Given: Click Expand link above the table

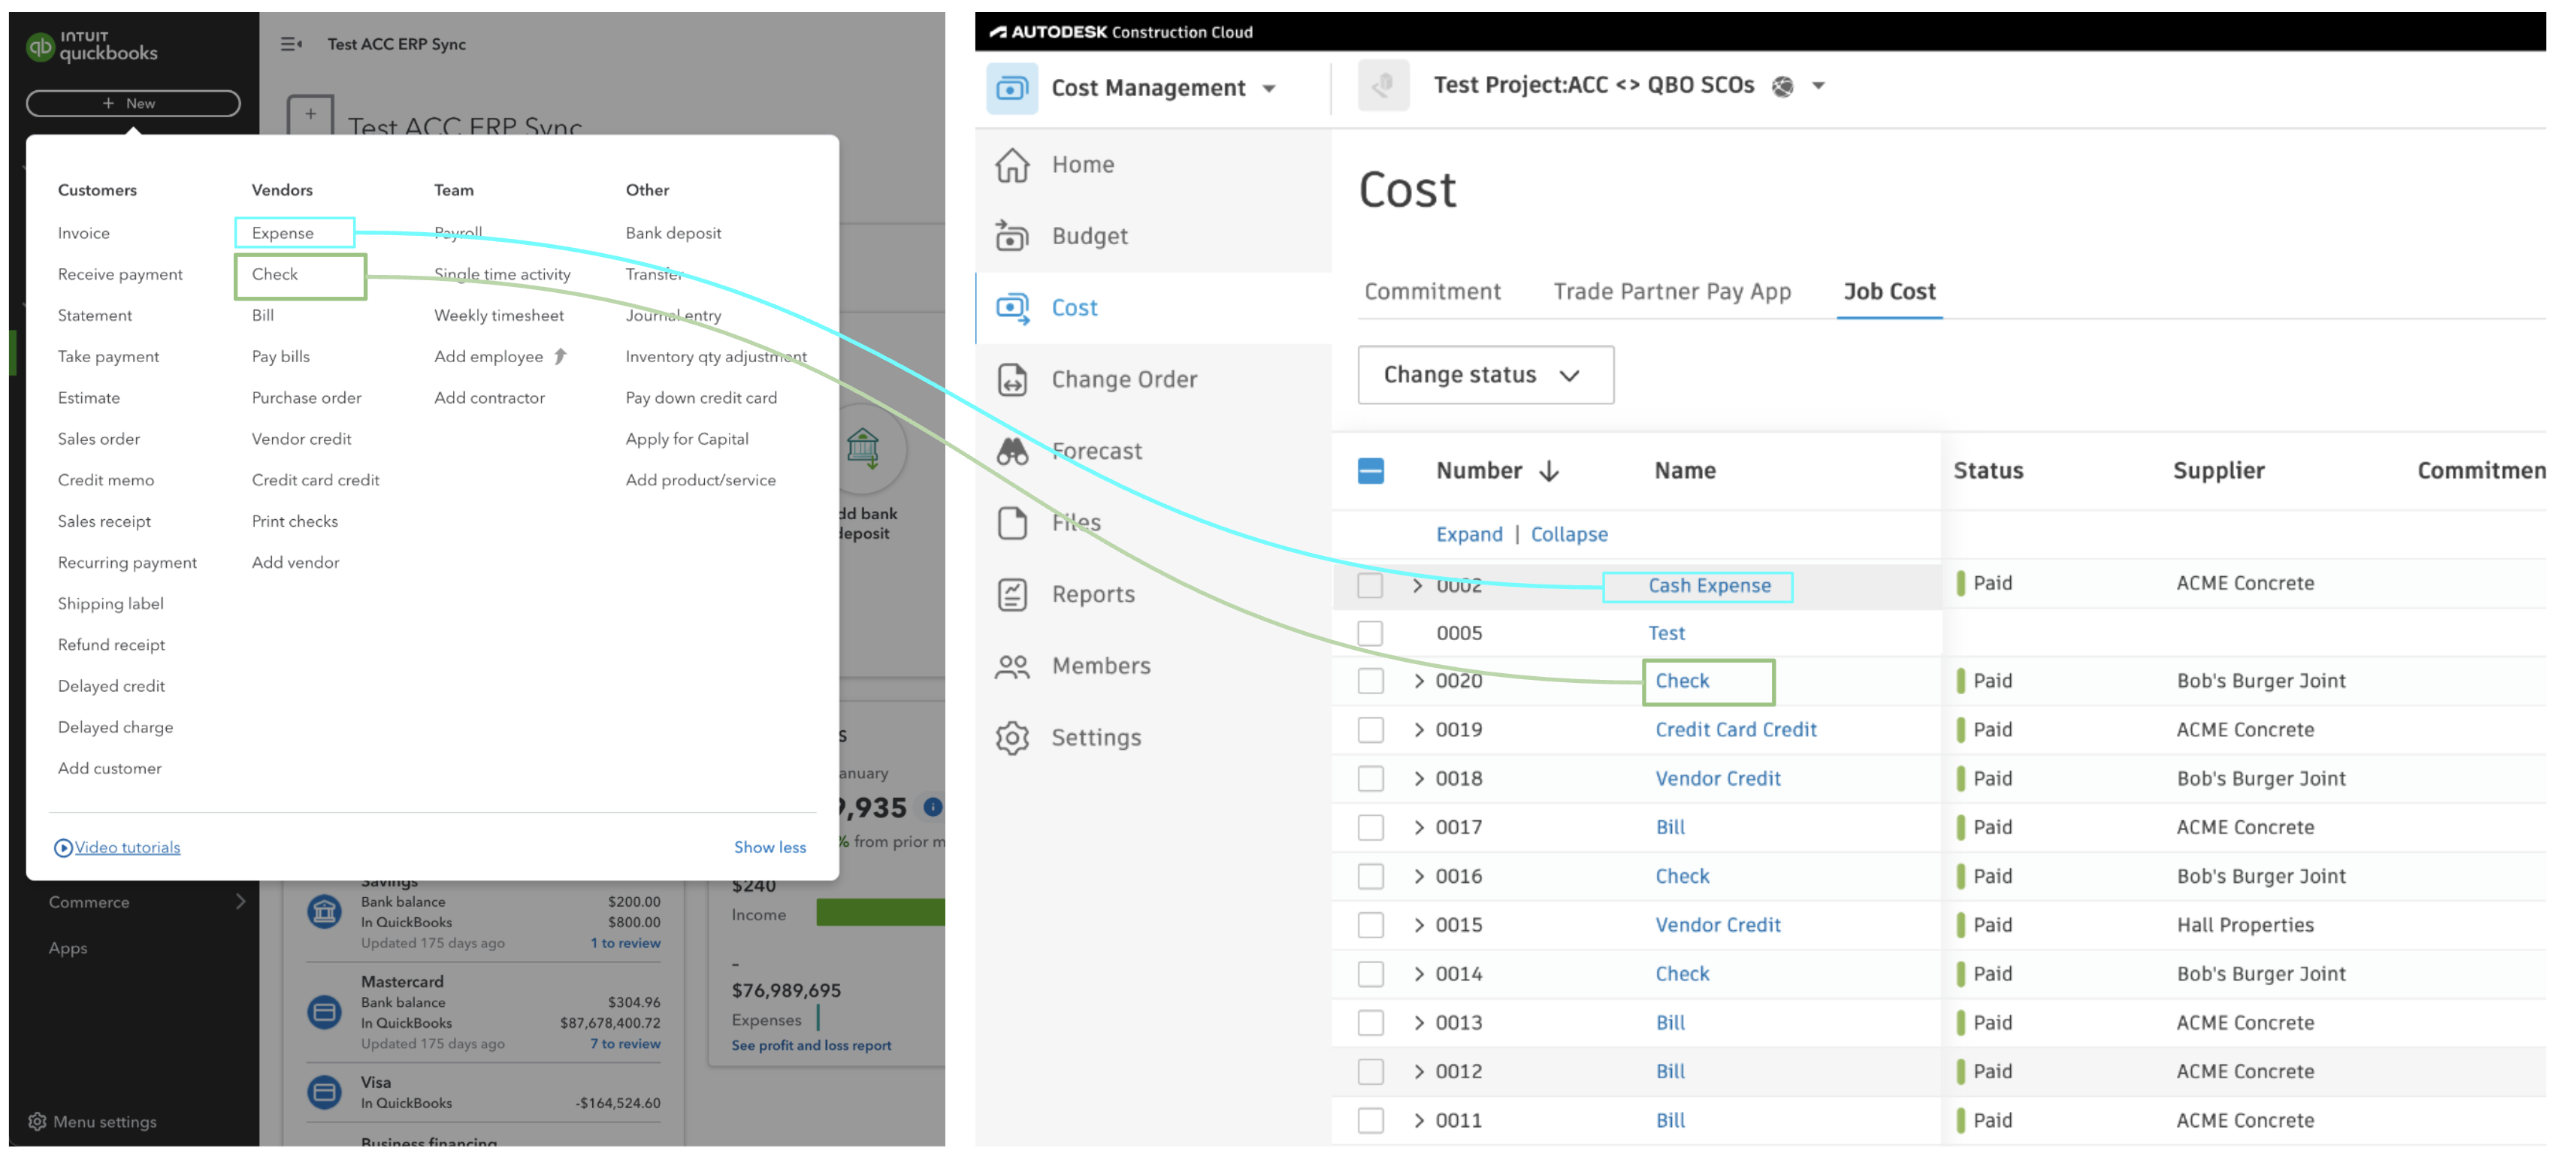Looking at the screenshot, I should coord(1469,535).
